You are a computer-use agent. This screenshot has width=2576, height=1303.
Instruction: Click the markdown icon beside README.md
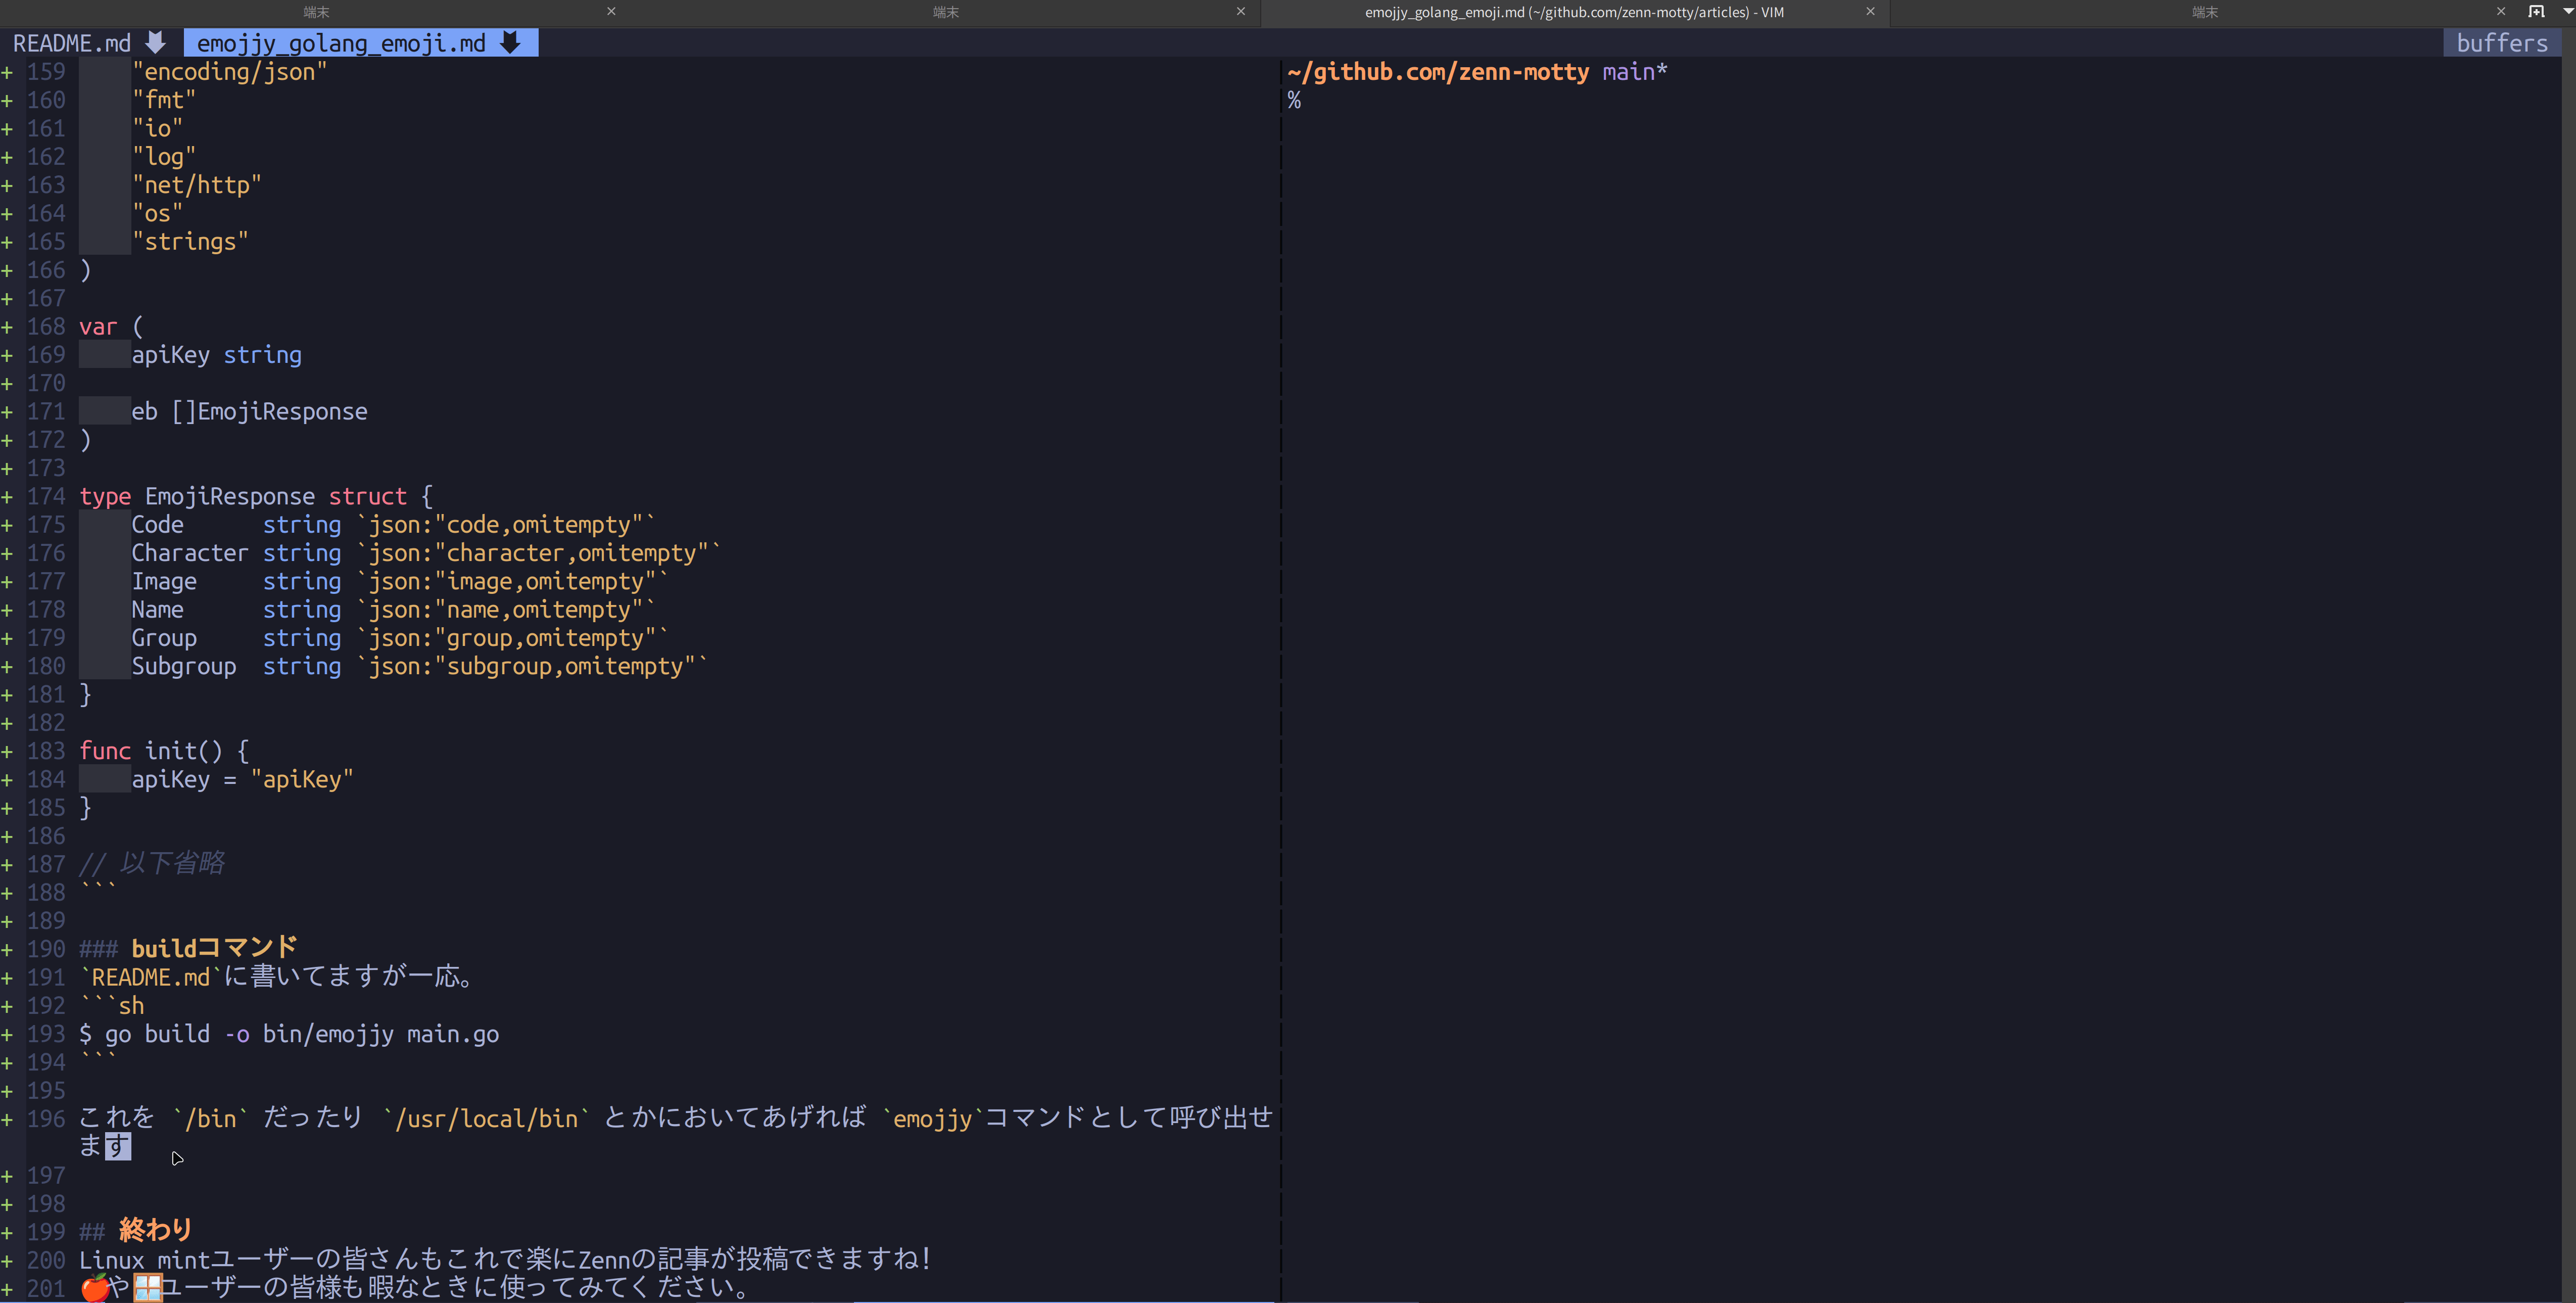point(156,43)
